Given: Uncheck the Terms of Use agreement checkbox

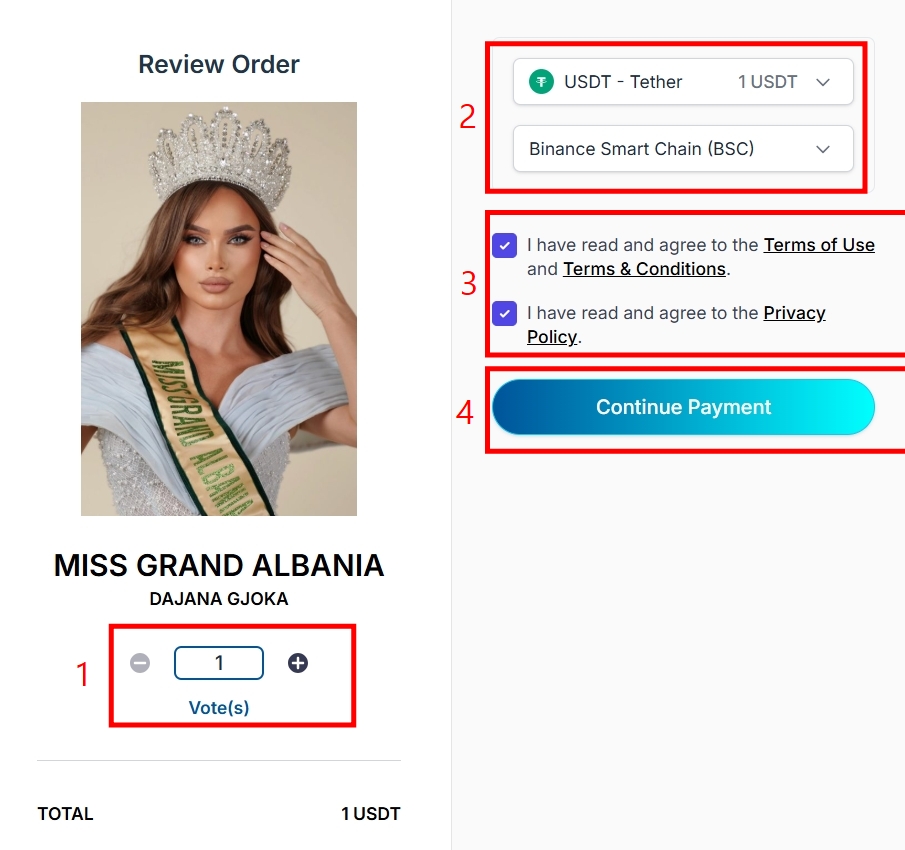Looking at the screenshot, I should coord(505,245).
